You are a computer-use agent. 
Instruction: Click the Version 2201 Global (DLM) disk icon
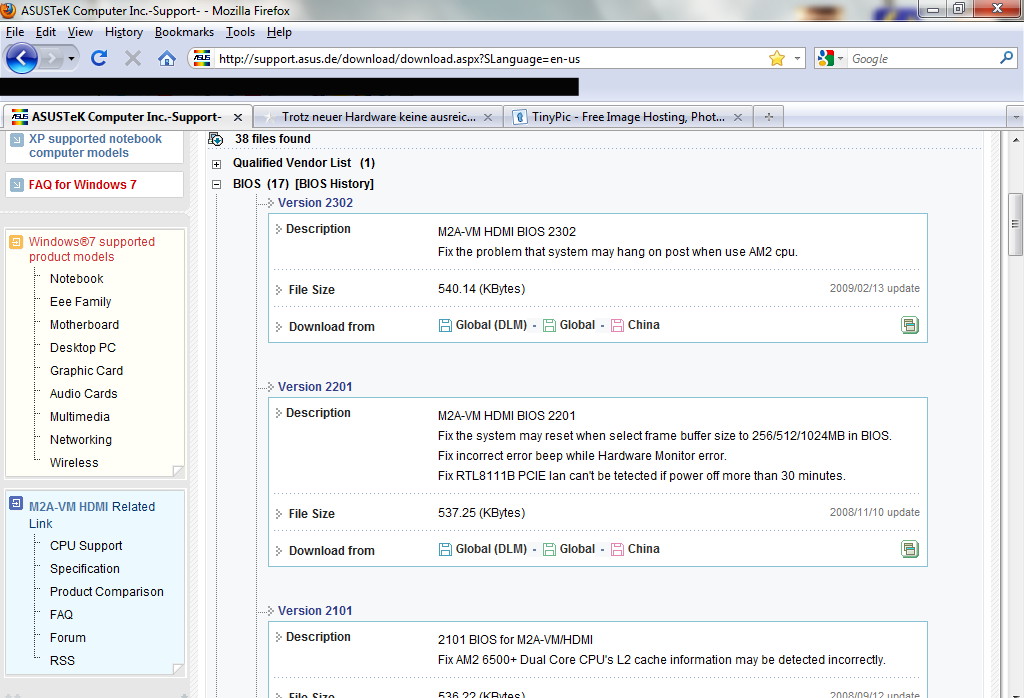[x=445, y=549]
